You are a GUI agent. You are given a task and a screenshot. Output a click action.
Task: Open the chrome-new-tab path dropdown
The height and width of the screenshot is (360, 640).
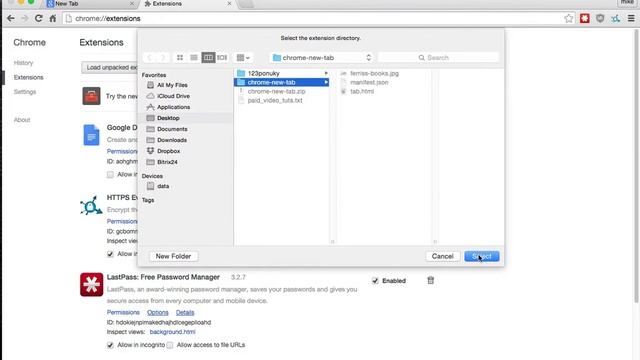tap(322, 58)
